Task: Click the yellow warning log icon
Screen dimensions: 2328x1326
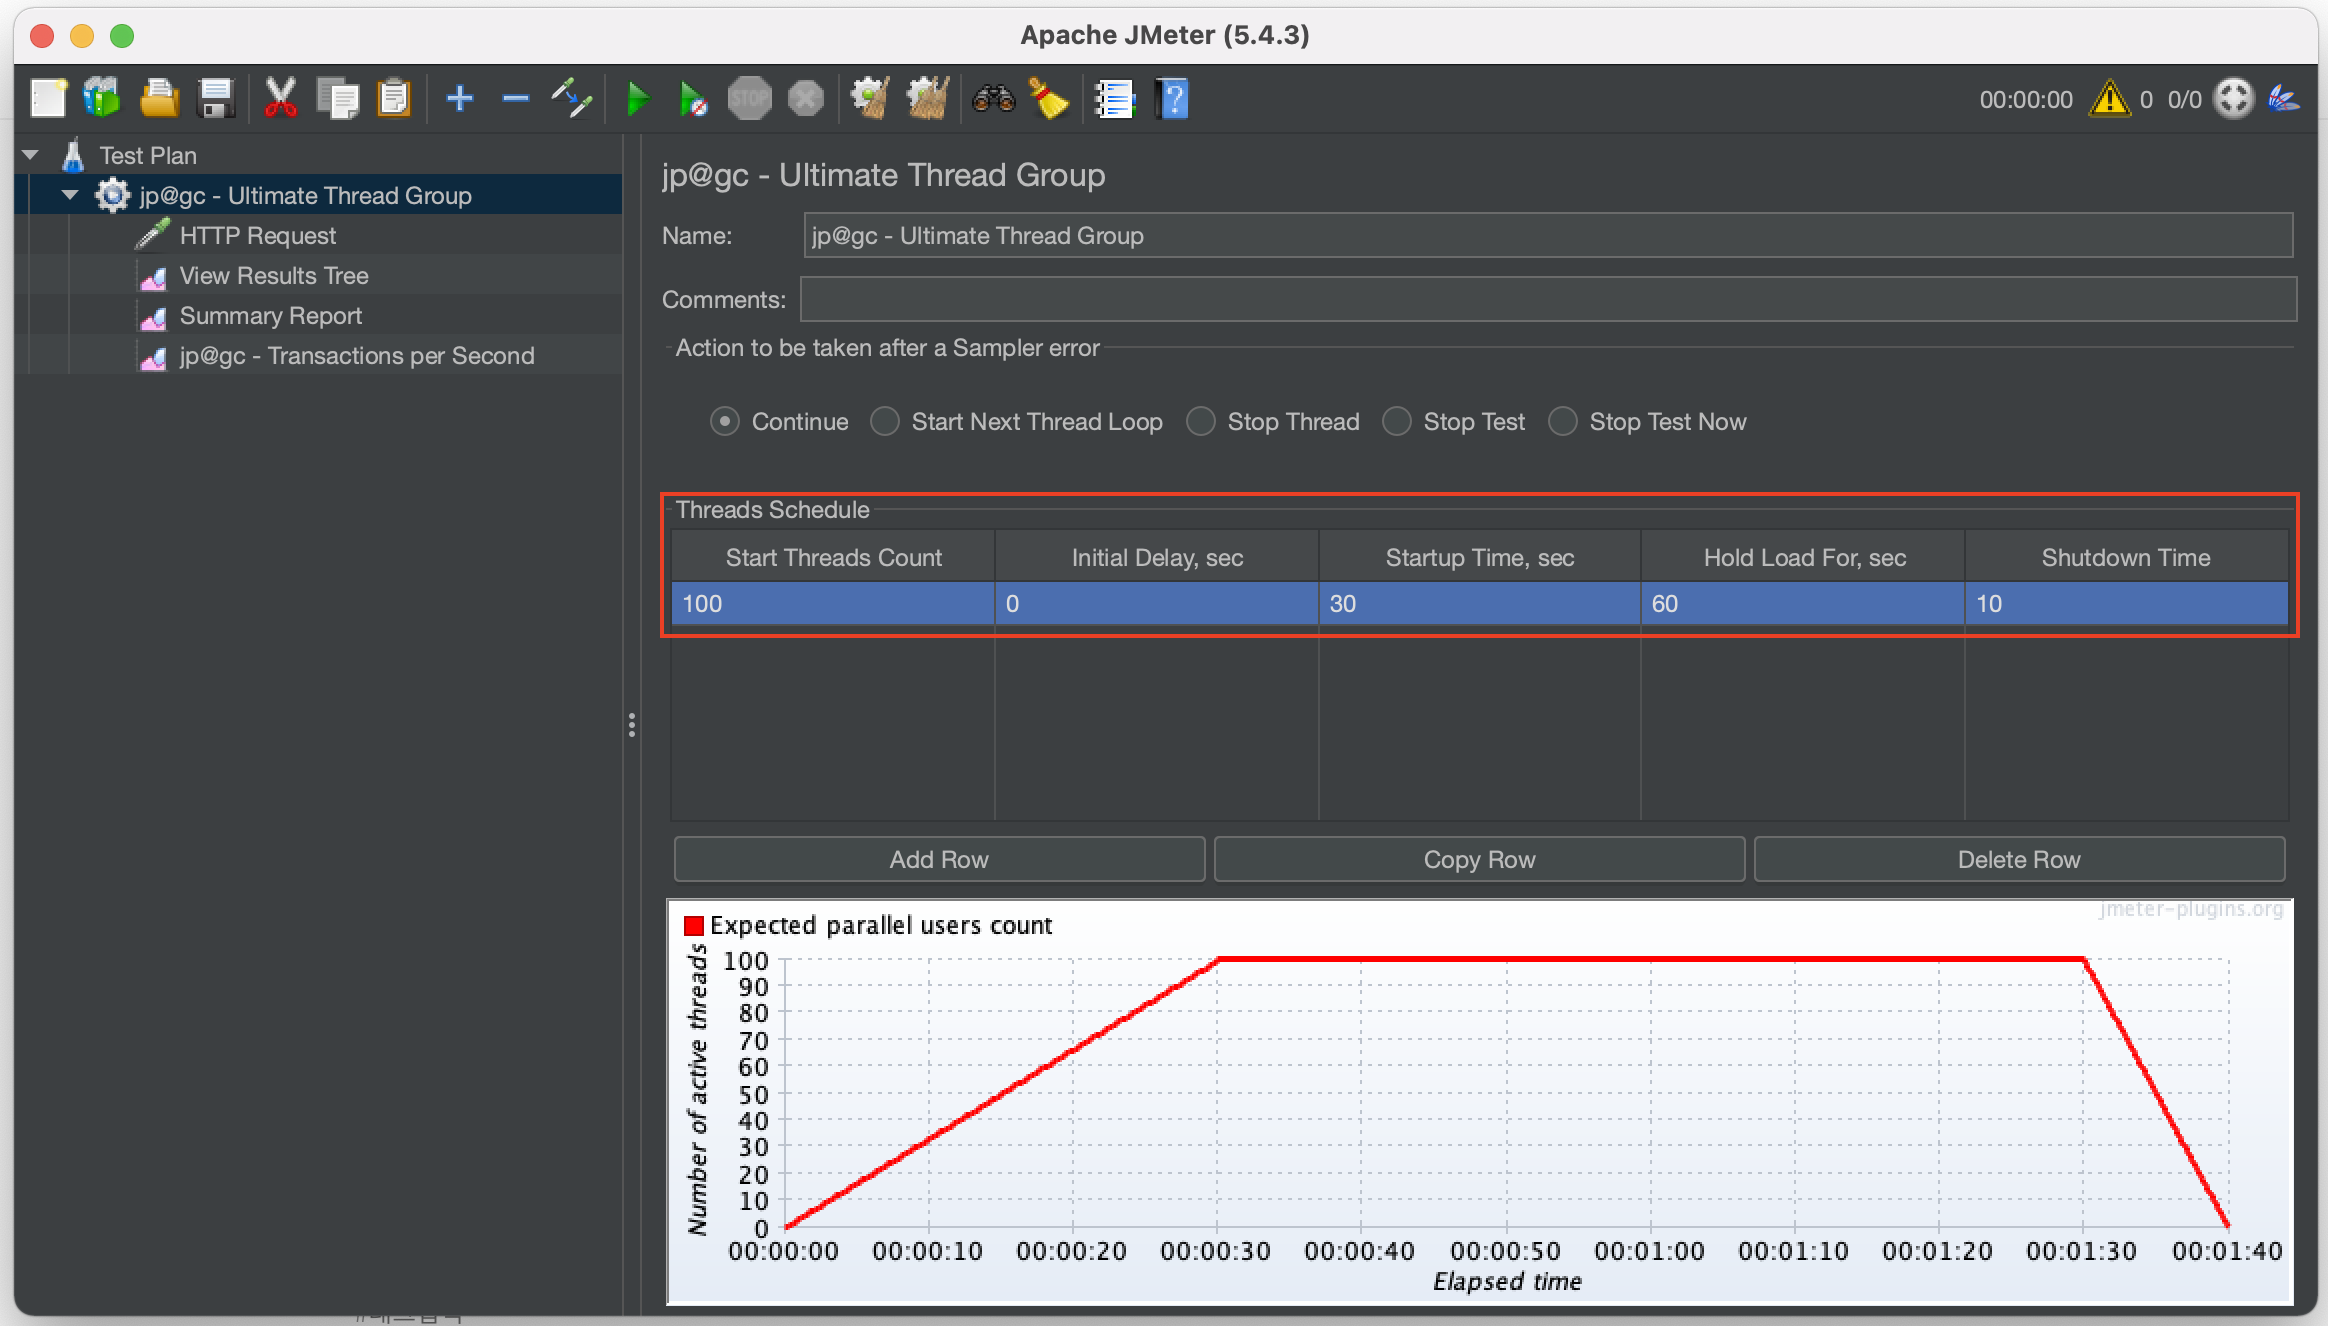Action: pos(2109,99)
